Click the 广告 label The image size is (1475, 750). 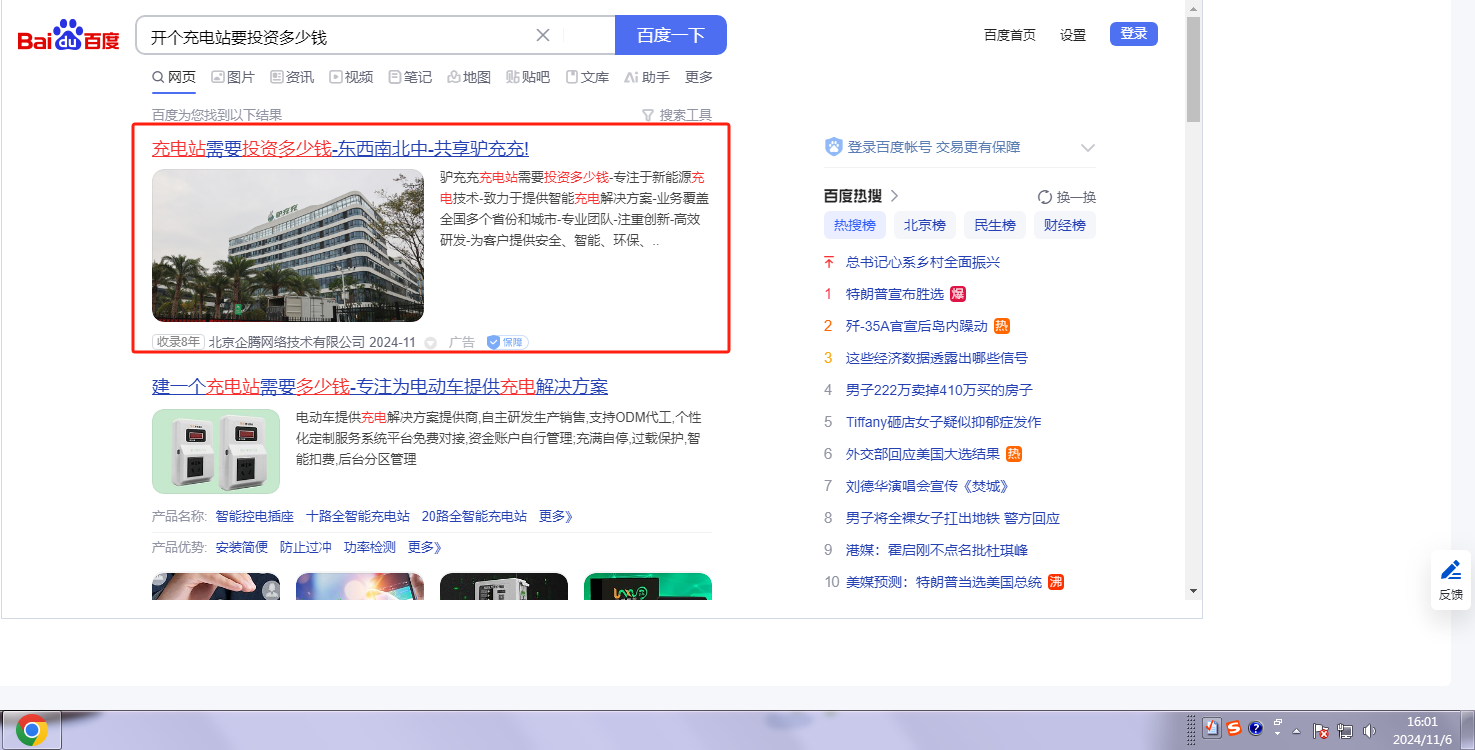click(462, 342)
